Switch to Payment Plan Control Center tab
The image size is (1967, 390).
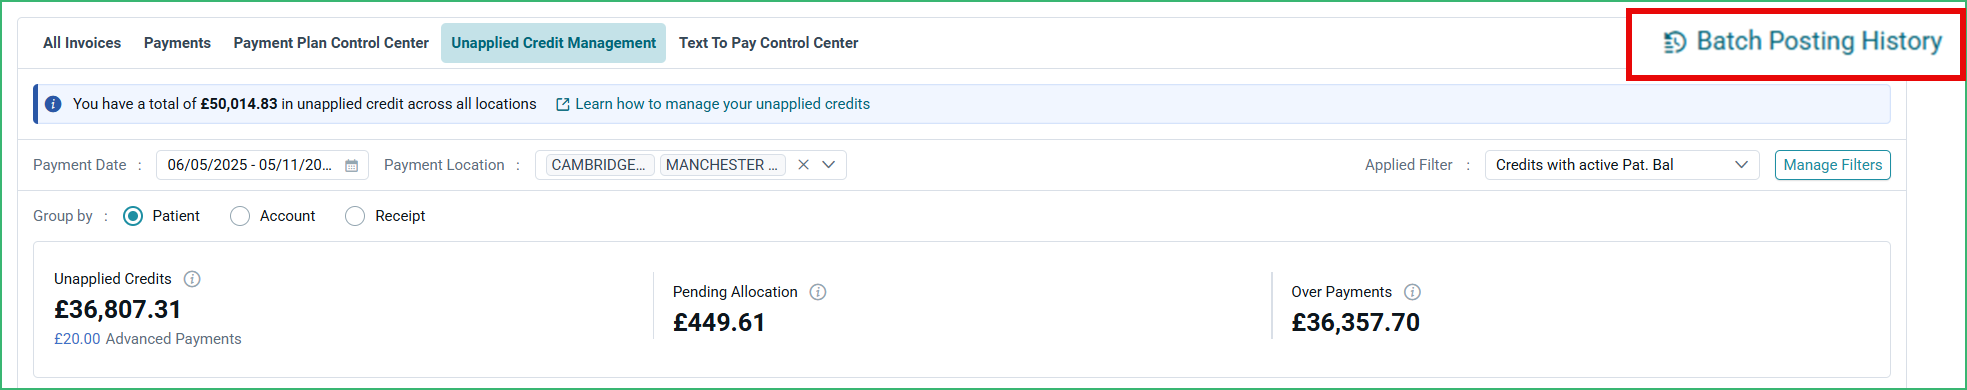coord(331,43)
